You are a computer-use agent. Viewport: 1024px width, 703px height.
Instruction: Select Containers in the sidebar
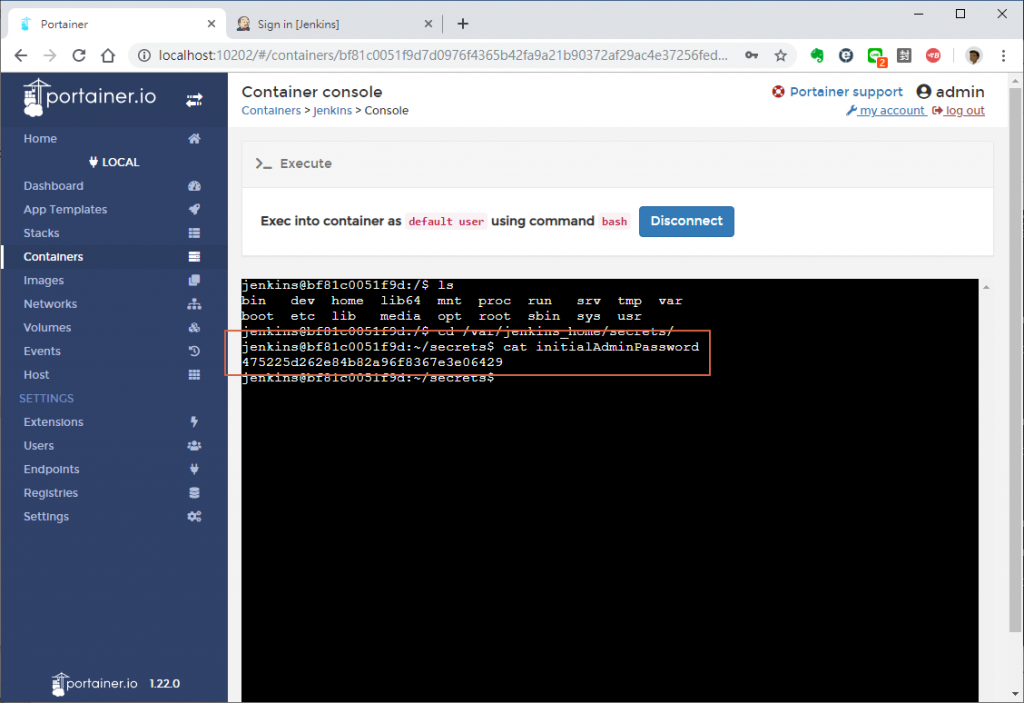(x=115, y=256)
